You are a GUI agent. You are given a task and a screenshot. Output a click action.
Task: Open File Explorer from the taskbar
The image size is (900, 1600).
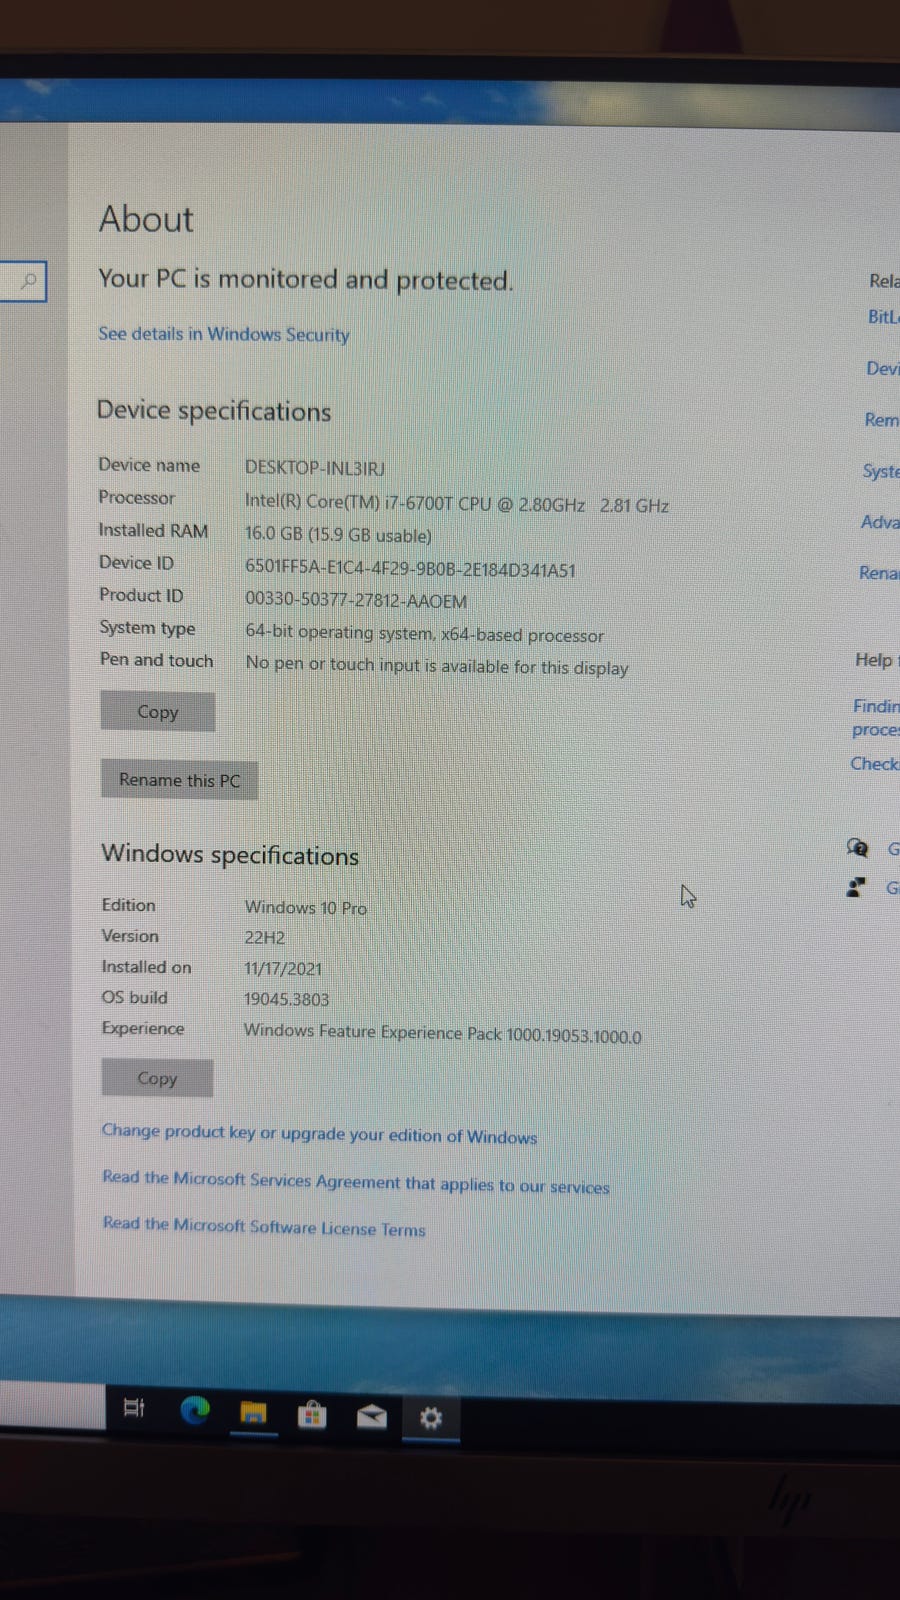pos(254,1413)
